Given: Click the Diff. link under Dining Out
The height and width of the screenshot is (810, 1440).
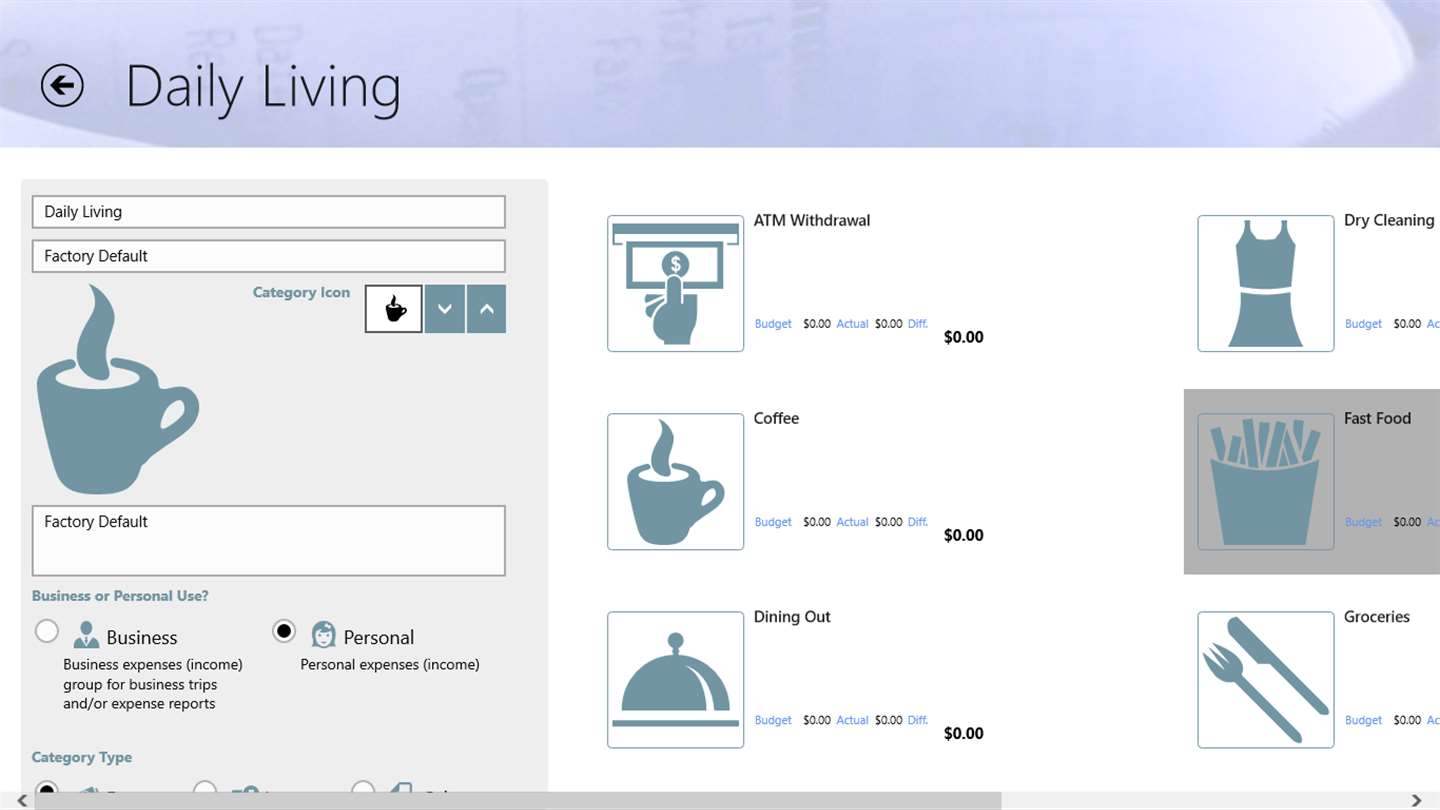Looking at the screenshot, I should click(x=918, y=720).
